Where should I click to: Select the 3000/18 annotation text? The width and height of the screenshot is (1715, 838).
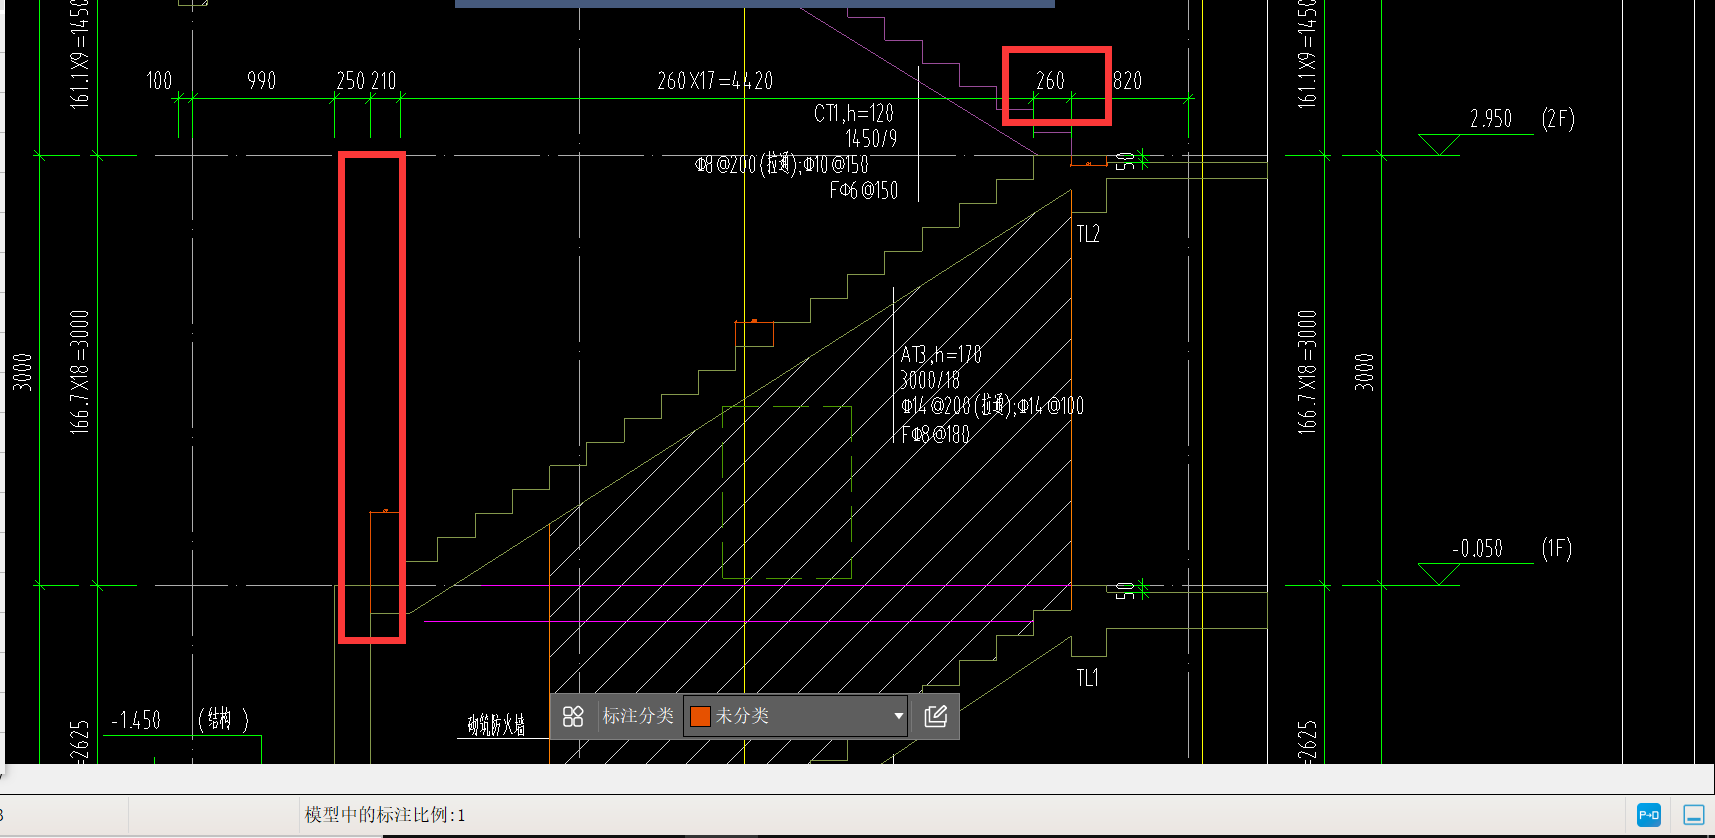tap(930, 380)
